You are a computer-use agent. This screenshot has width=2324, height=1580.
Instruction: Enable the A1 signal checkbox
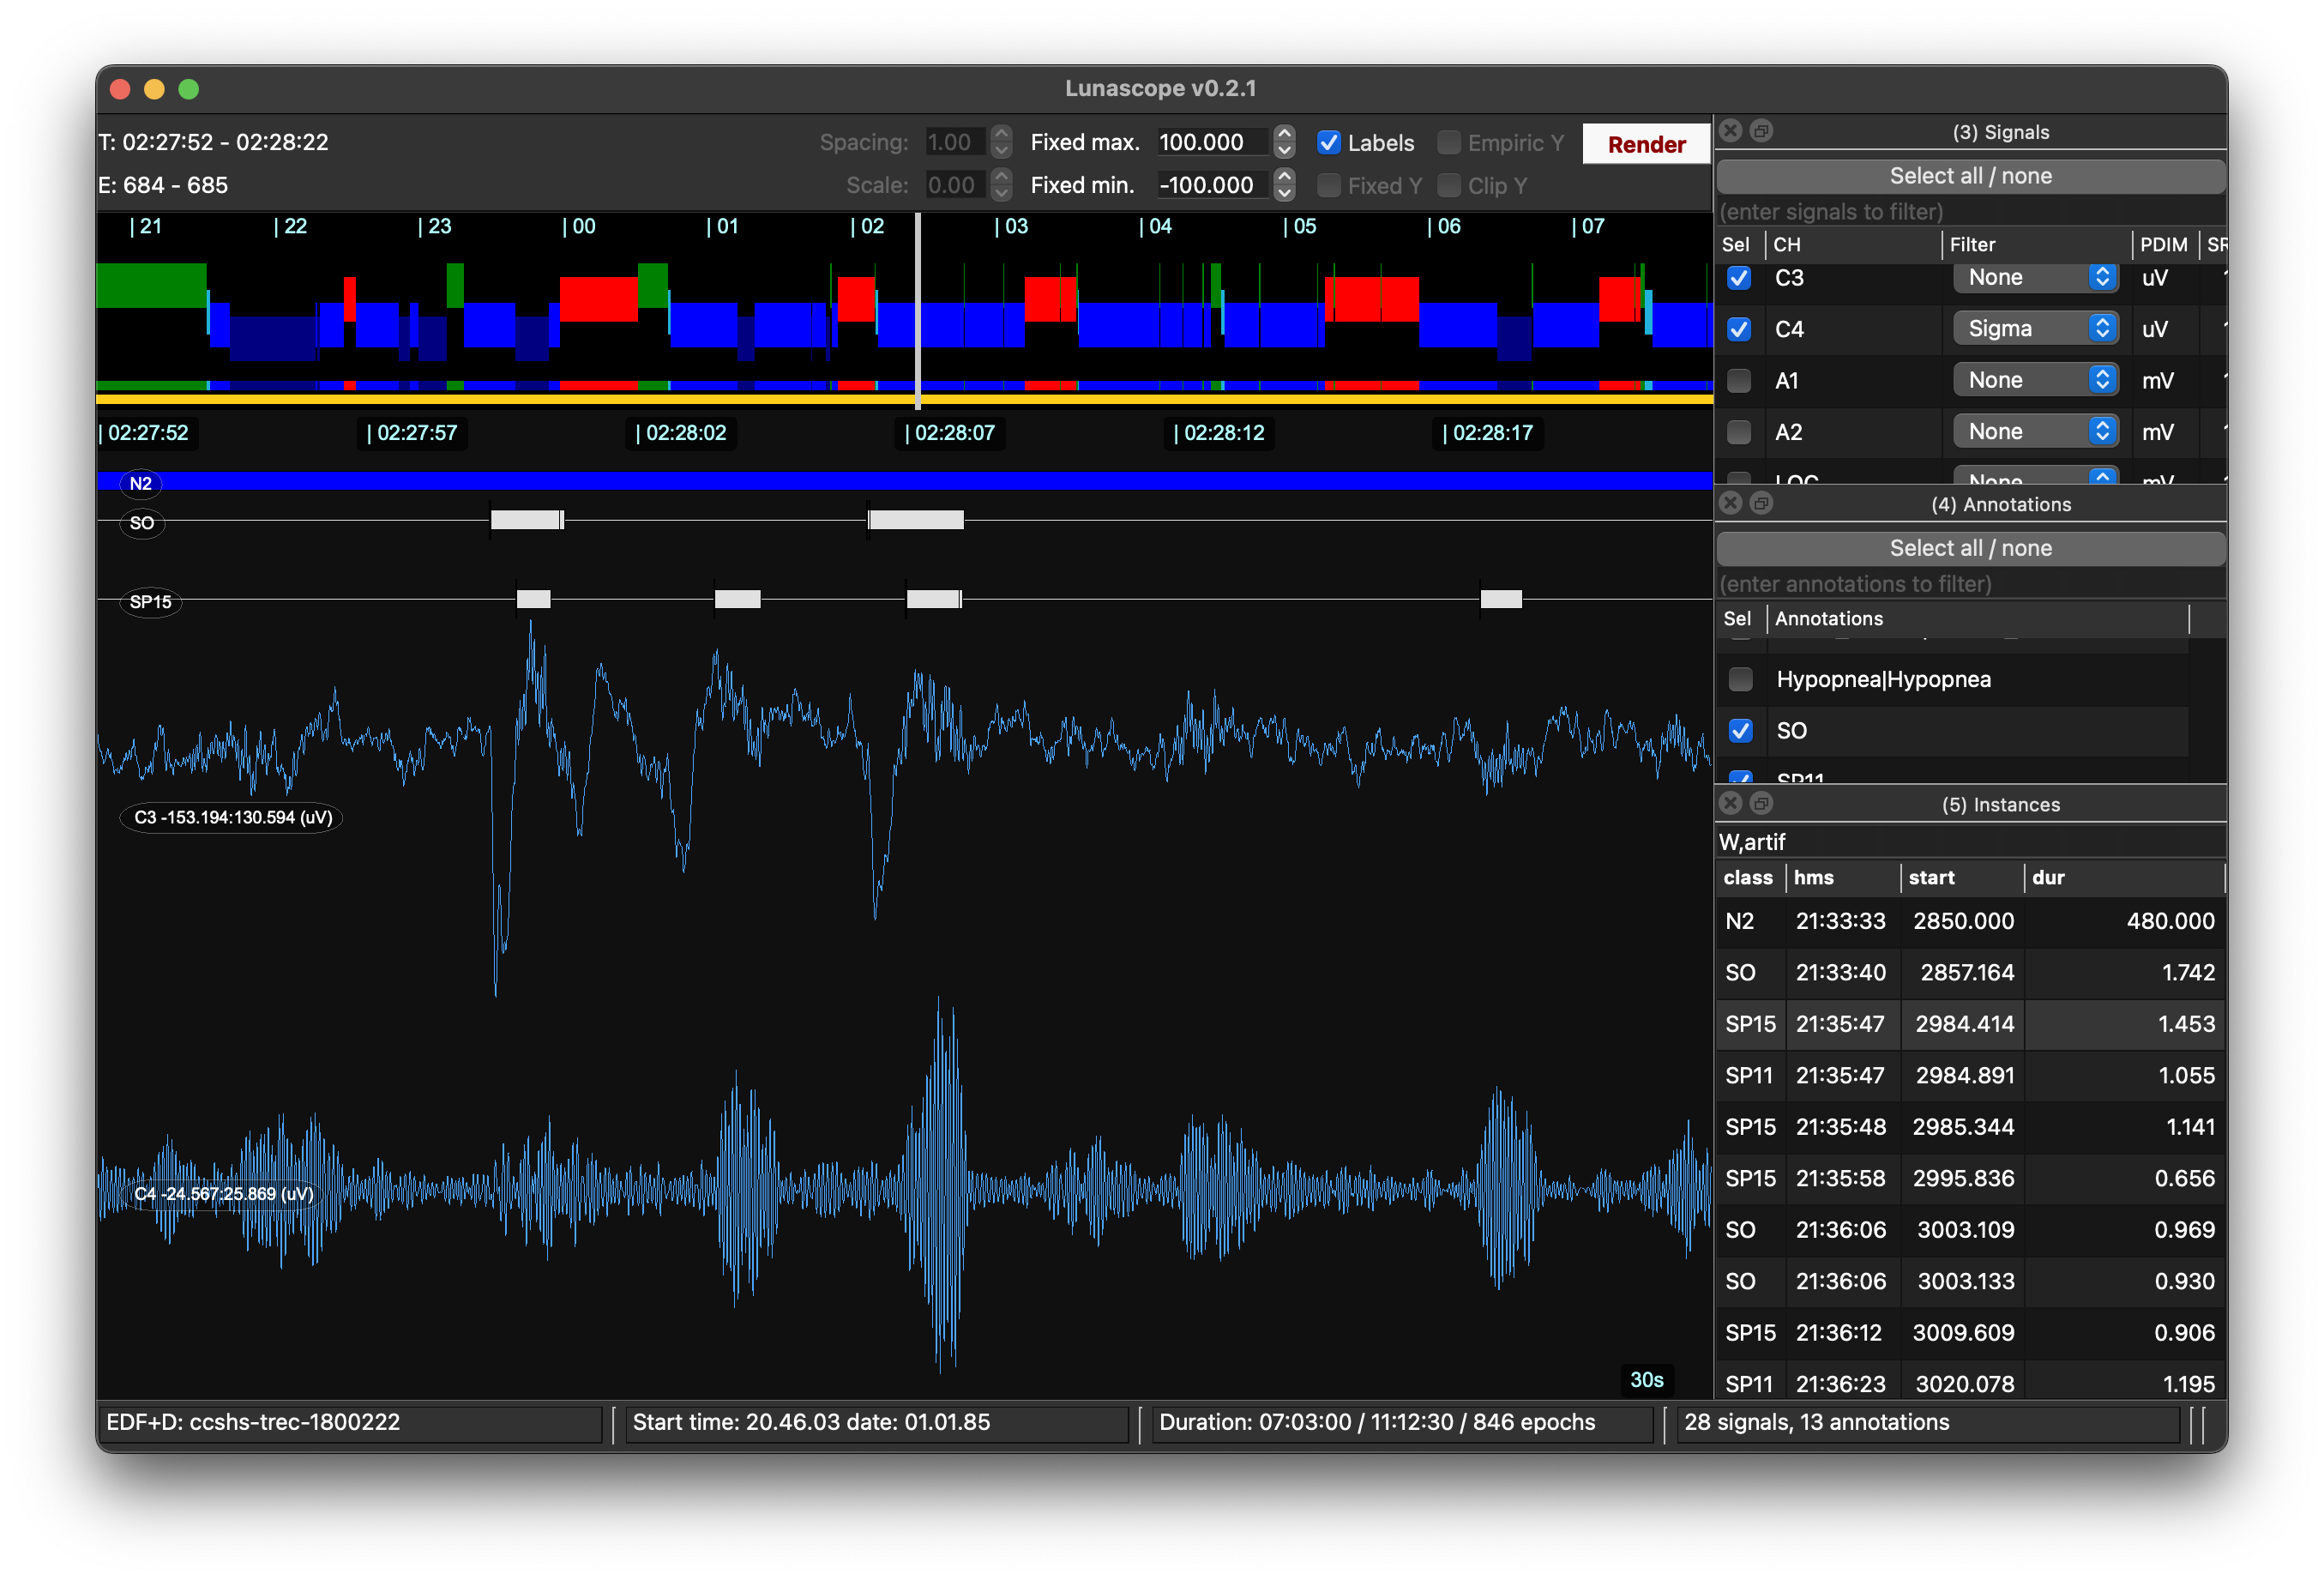(1739, 381)
